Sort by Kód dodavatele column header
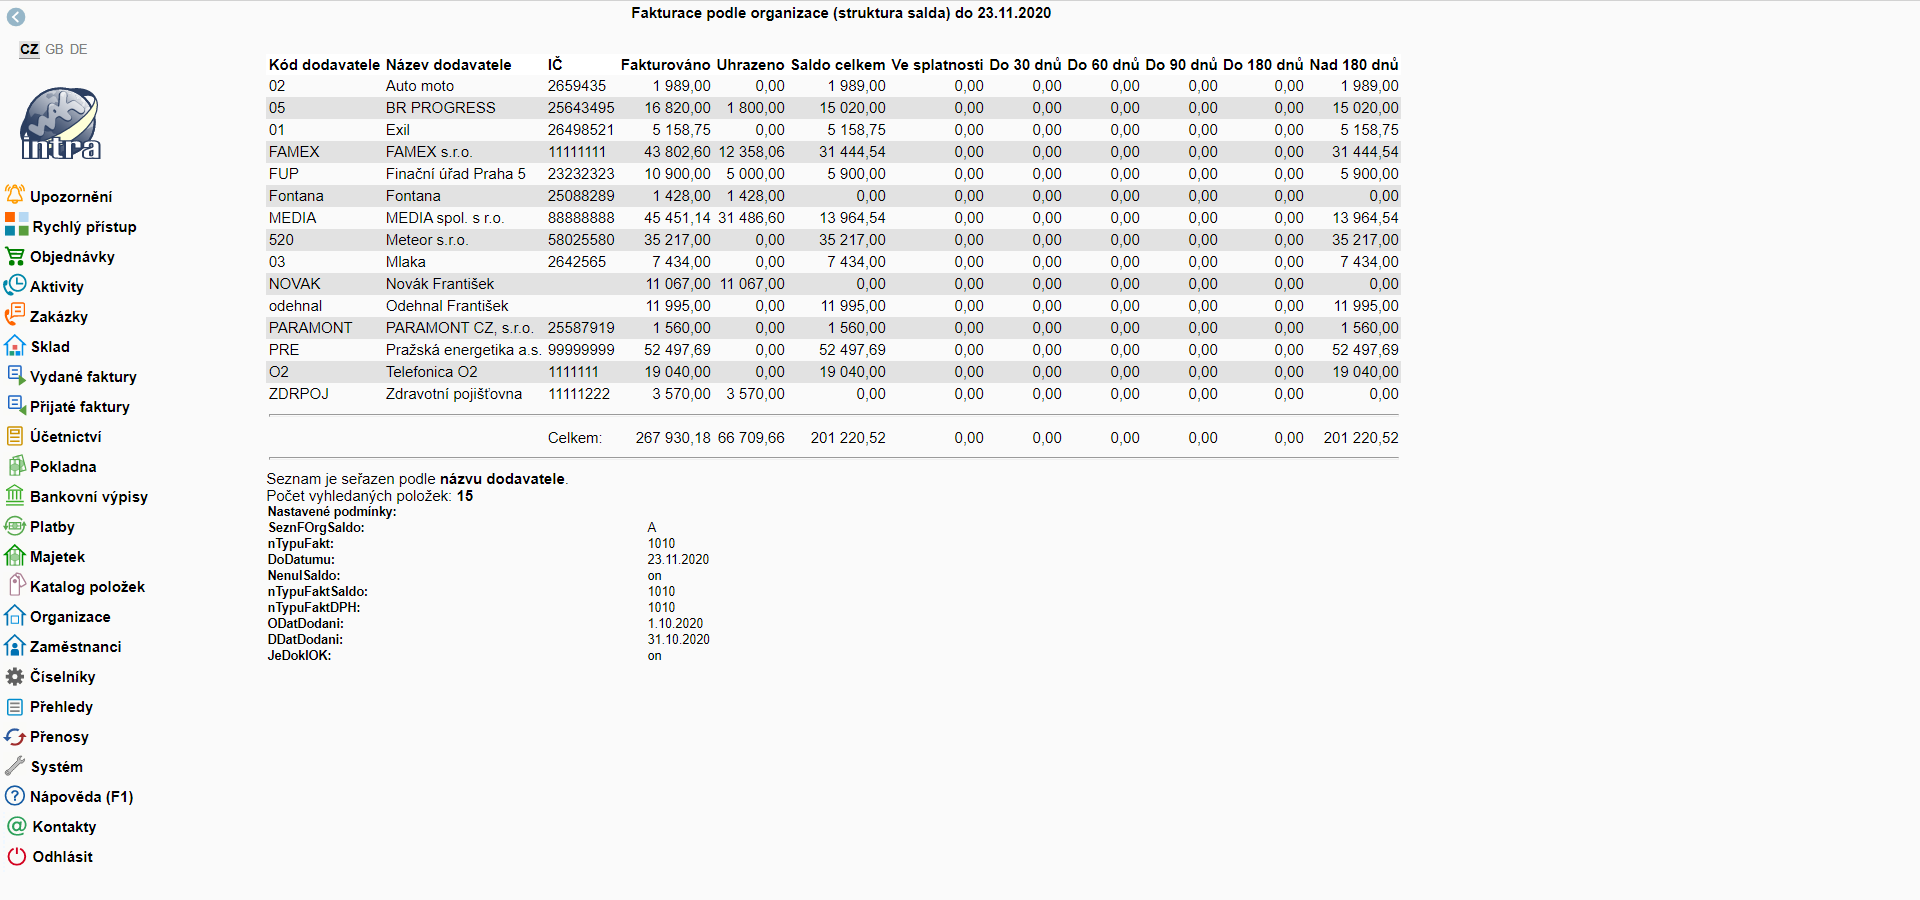 click(x=324, y=65)
